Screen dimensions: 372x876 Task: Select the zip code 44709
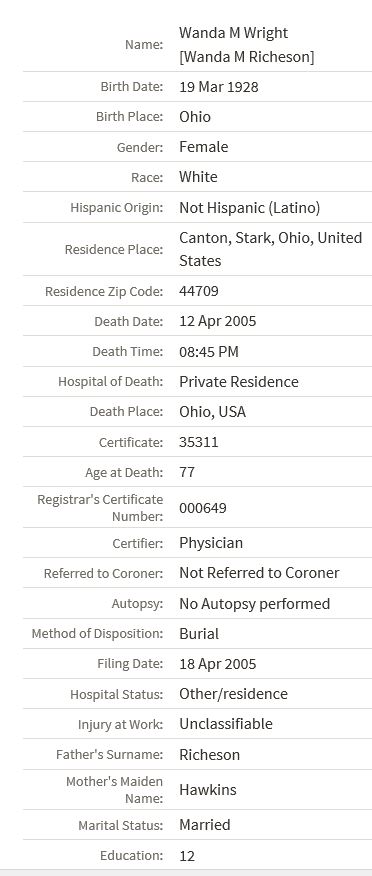199,291
